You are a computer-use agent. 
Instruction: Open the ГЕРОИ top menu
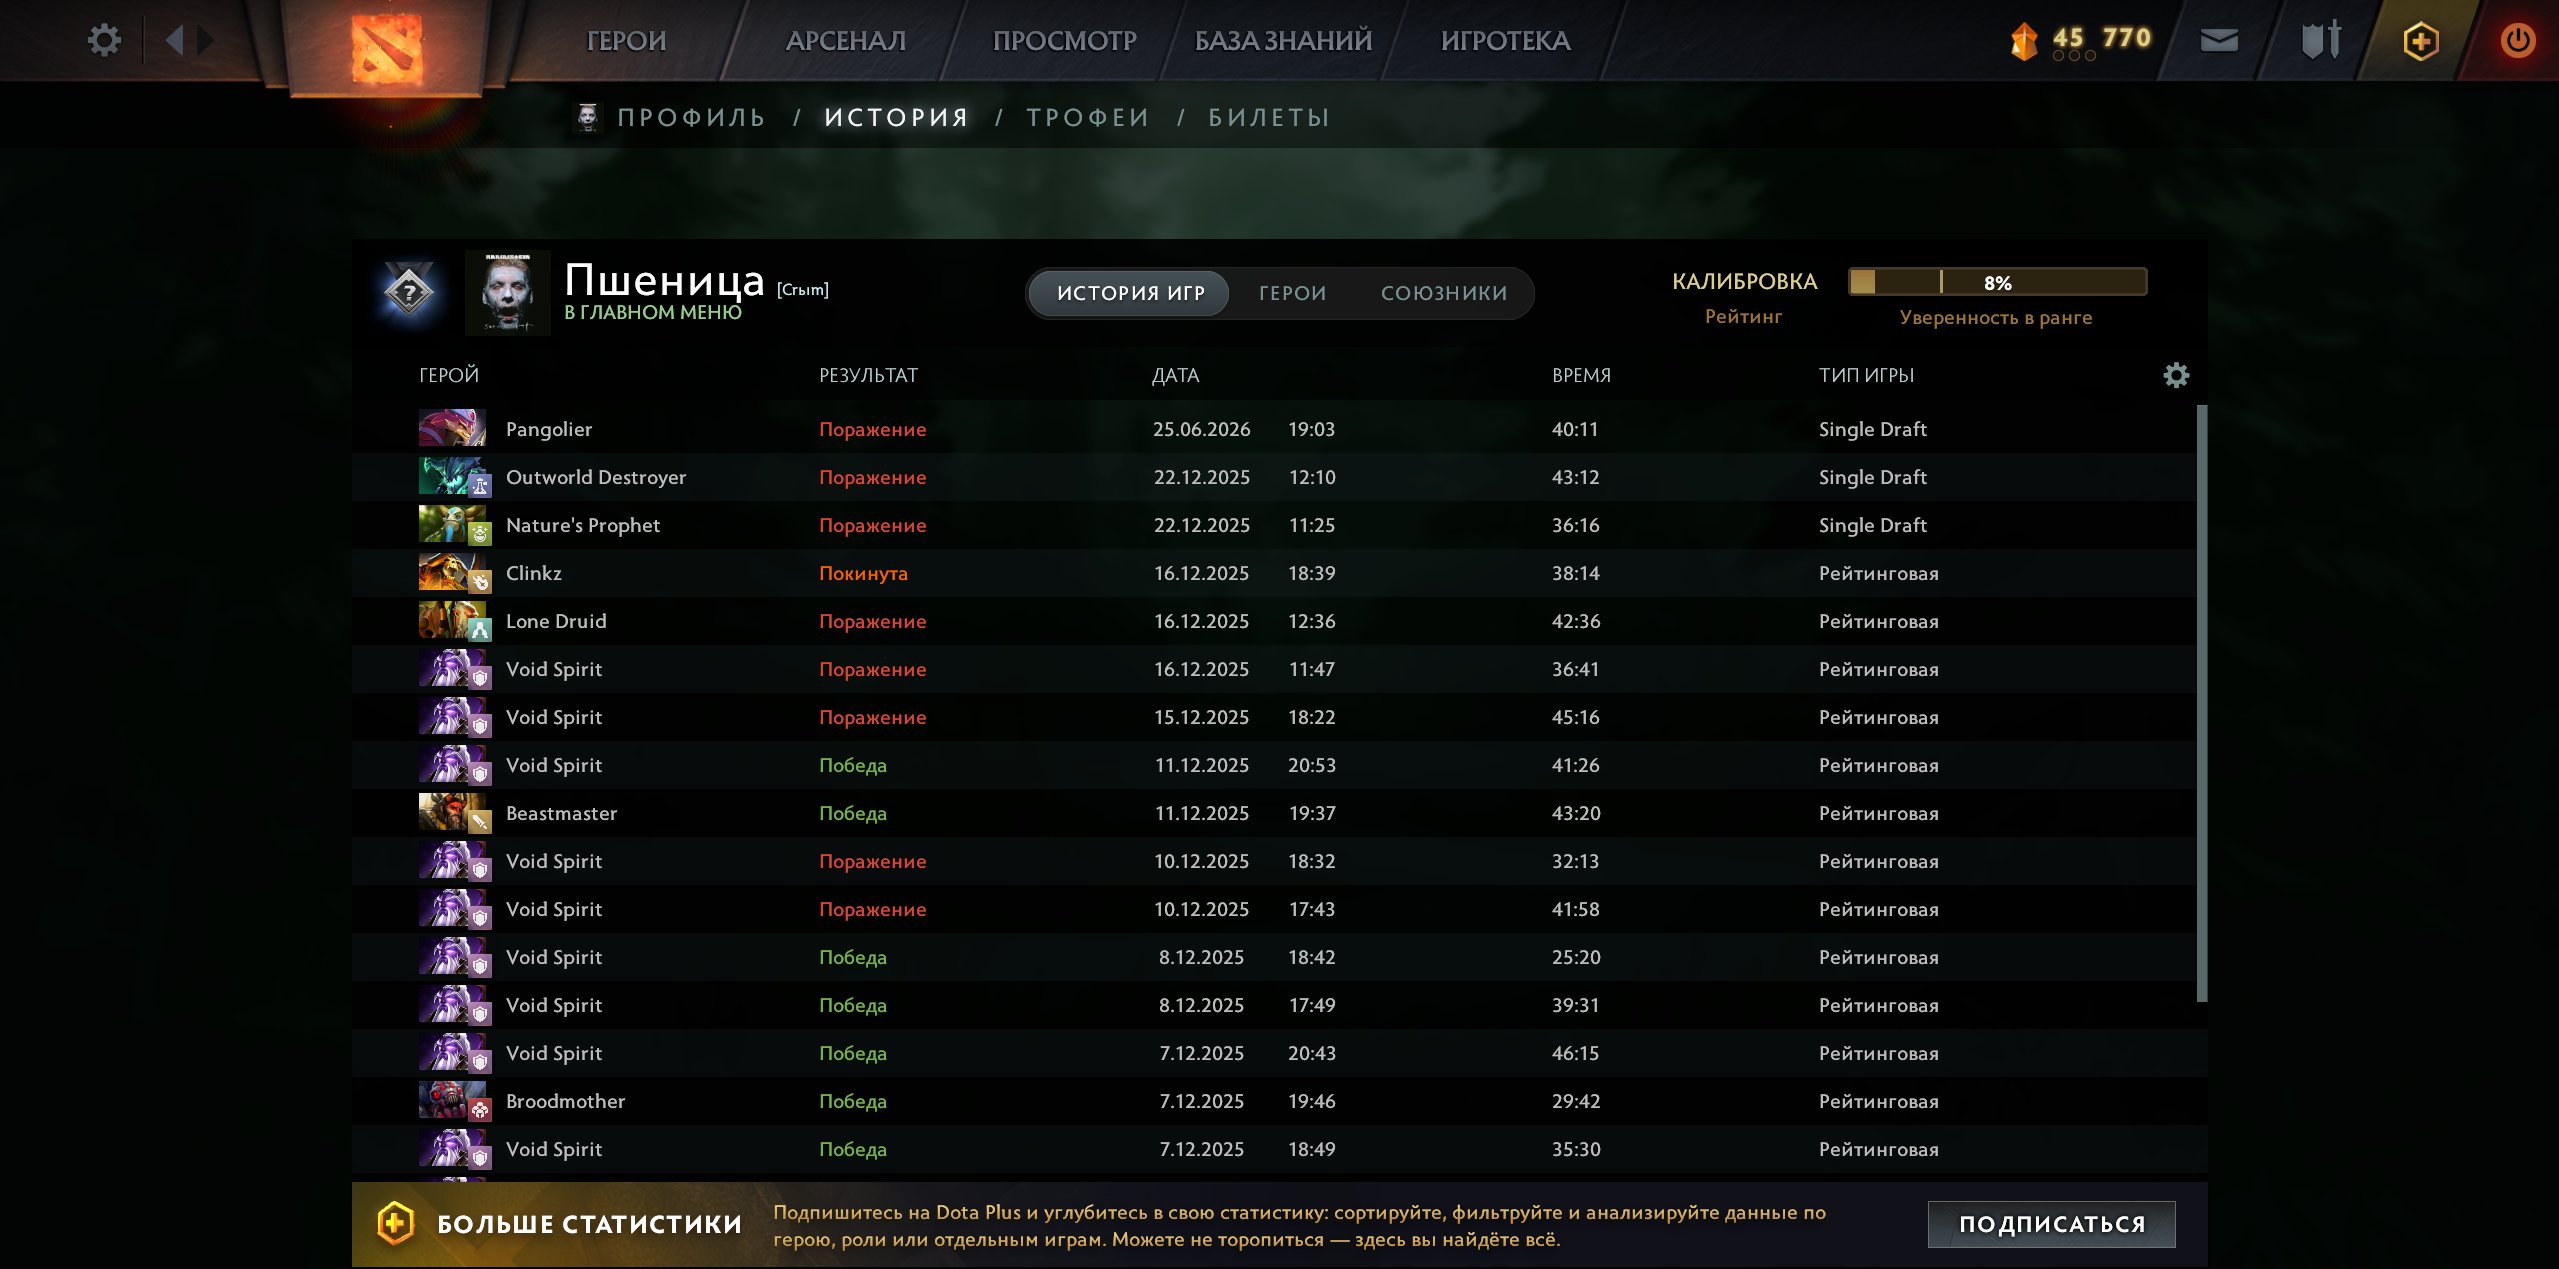pyautogui.click(x=626, y=40)
